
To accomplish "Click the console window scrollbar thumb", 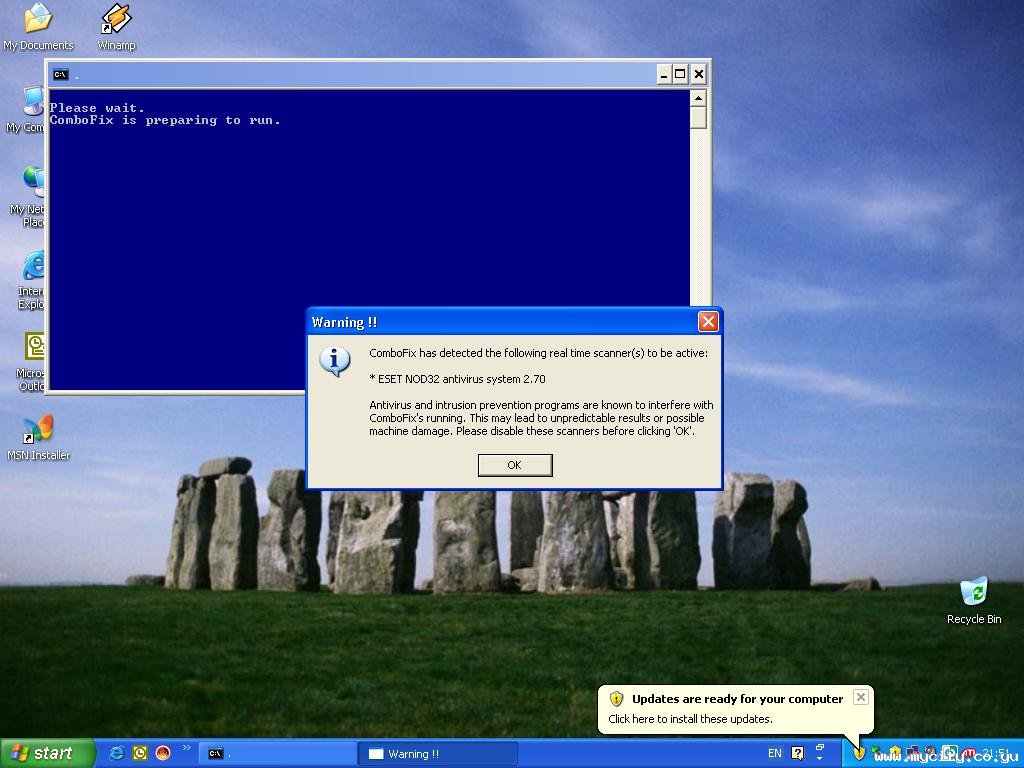I will coord(698,118).
